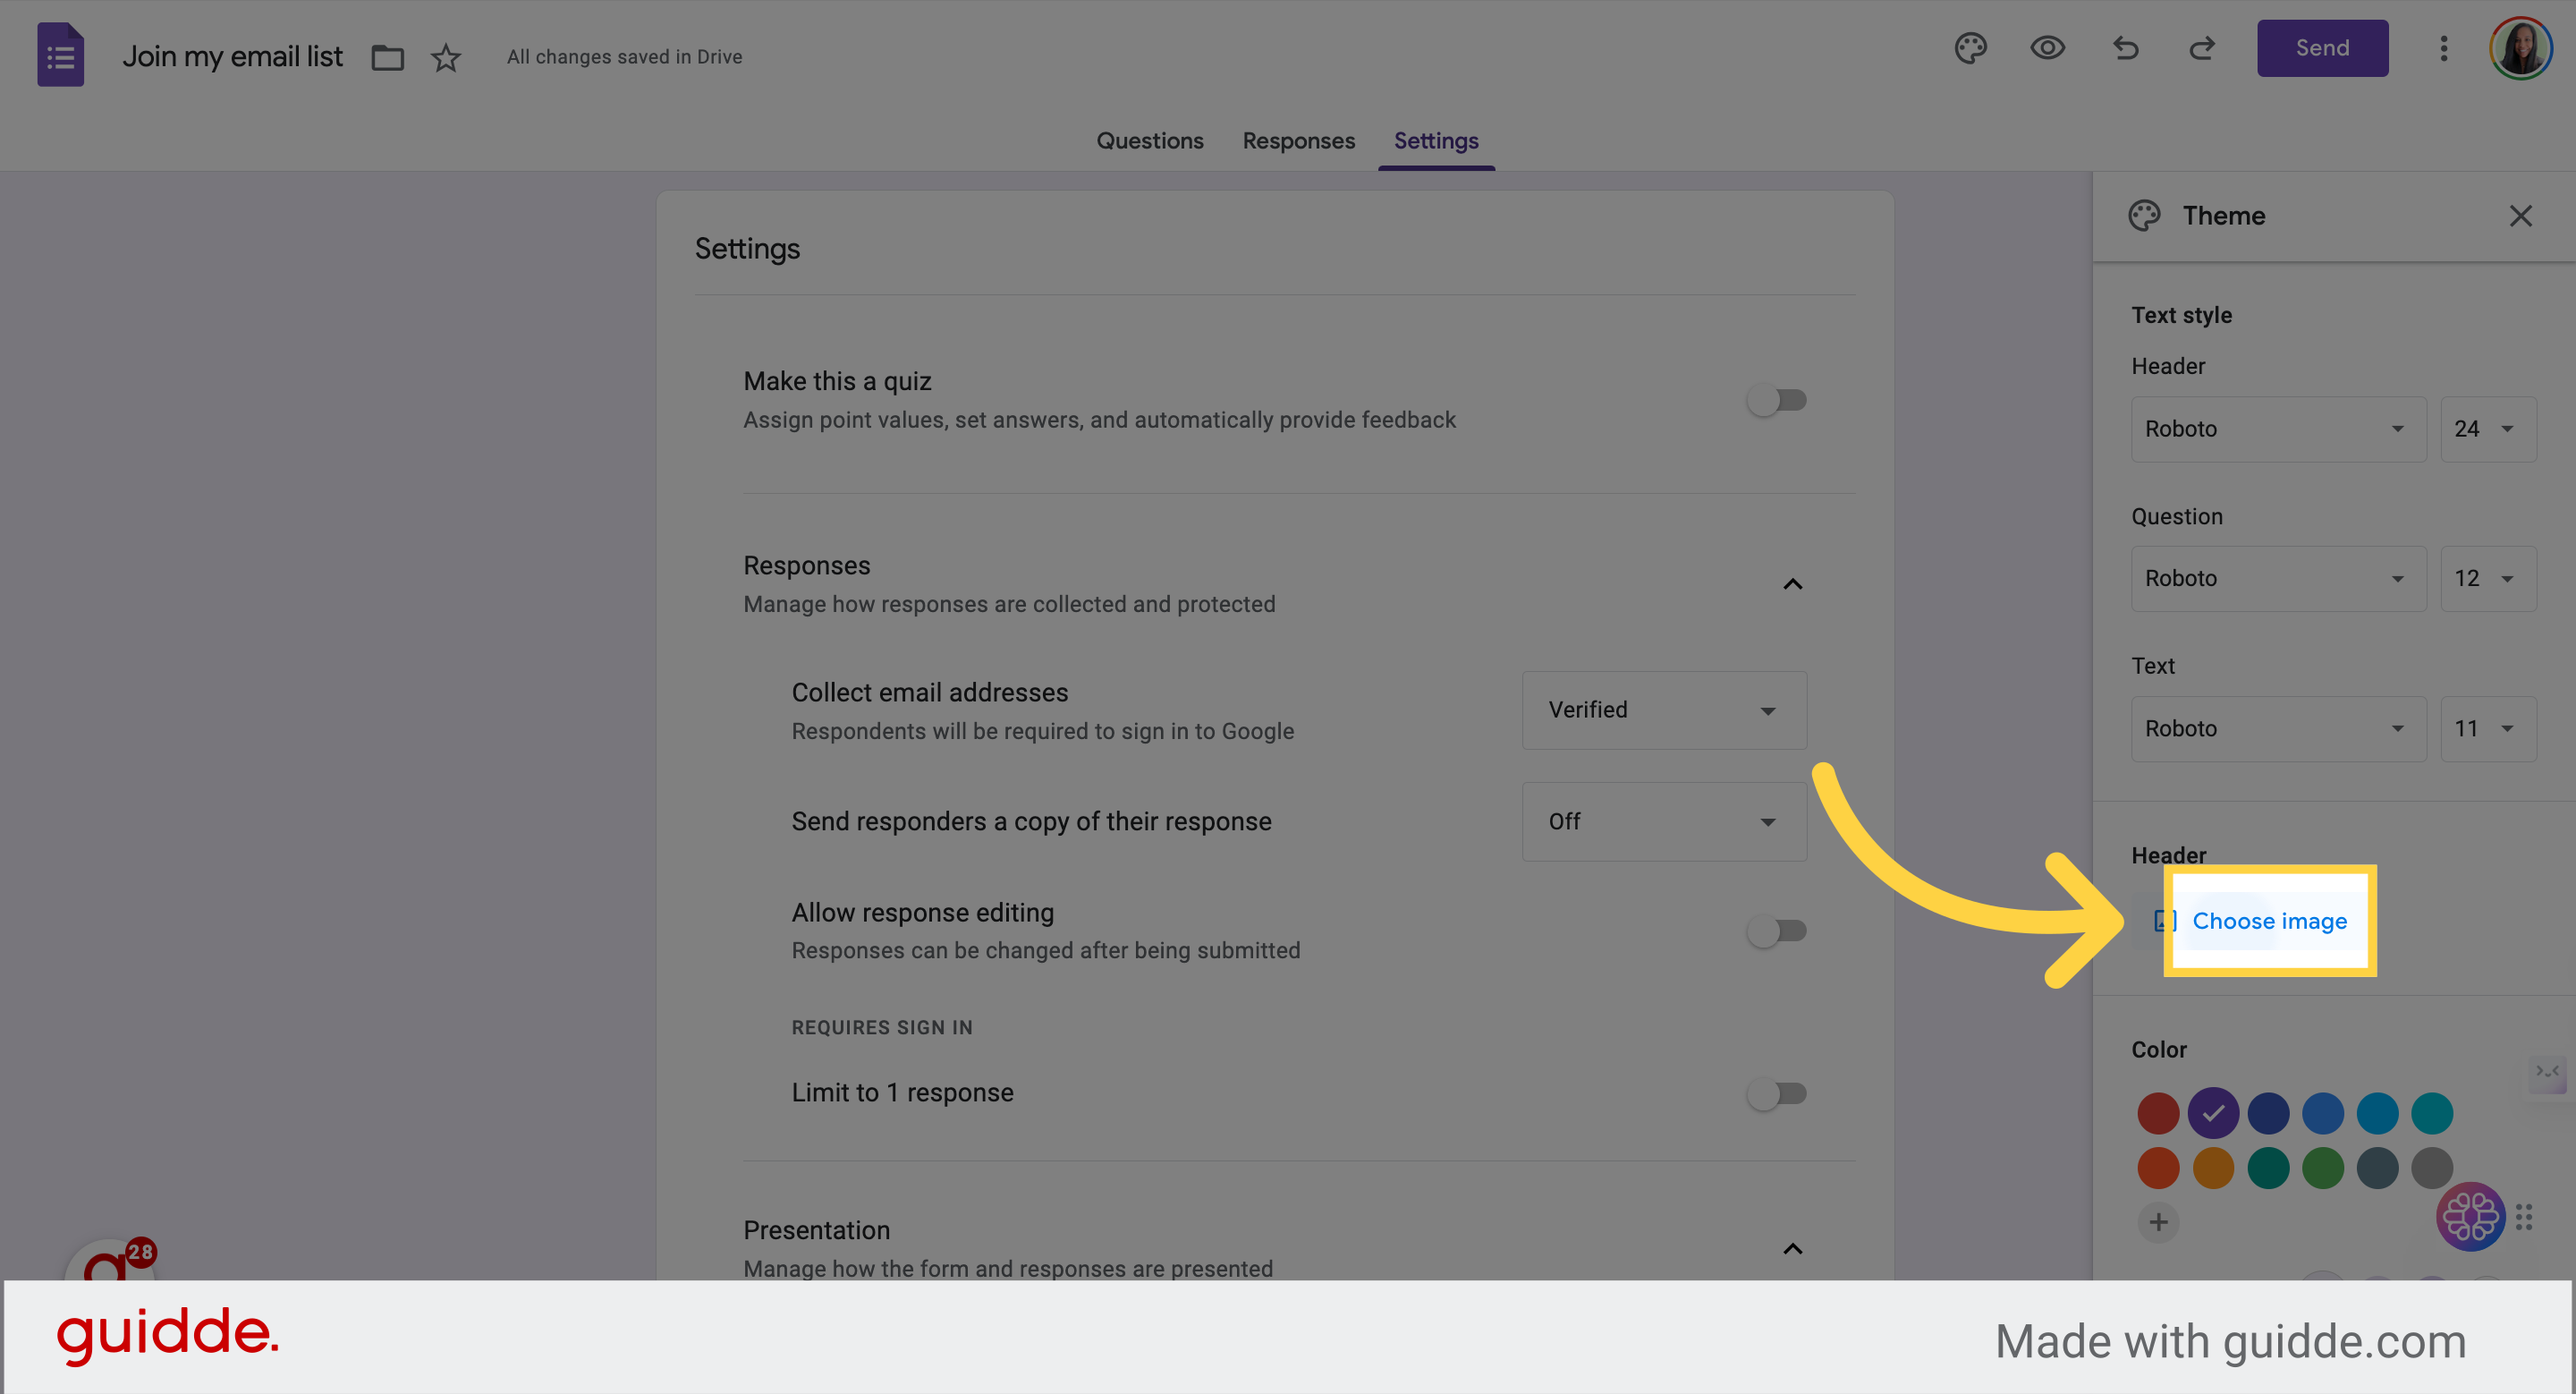Select the blue color swatch
Screen dimensions: 2576x1394
point(2322,1113)
